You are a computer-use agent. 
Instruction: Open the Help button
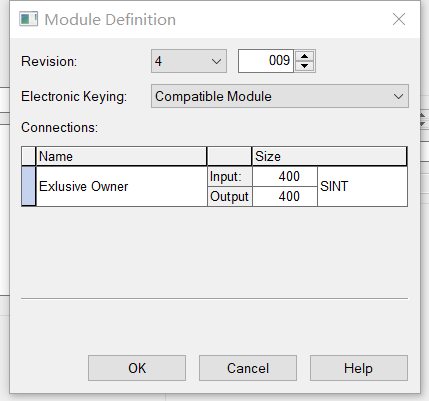pyautogui.click(x=359, y=368)
